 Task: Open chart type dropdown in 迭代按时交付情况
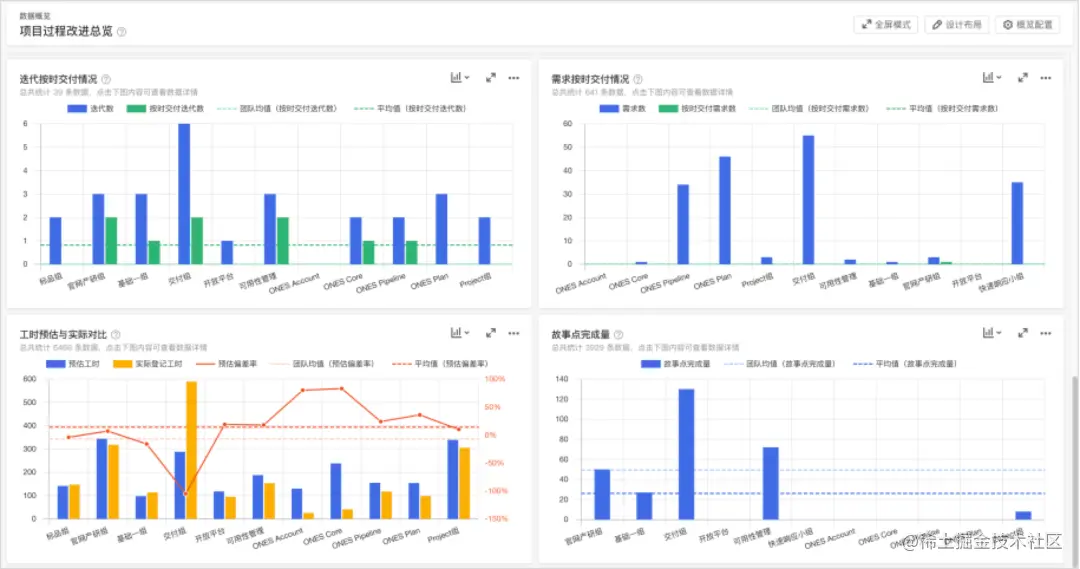click(x=460, y=78)
